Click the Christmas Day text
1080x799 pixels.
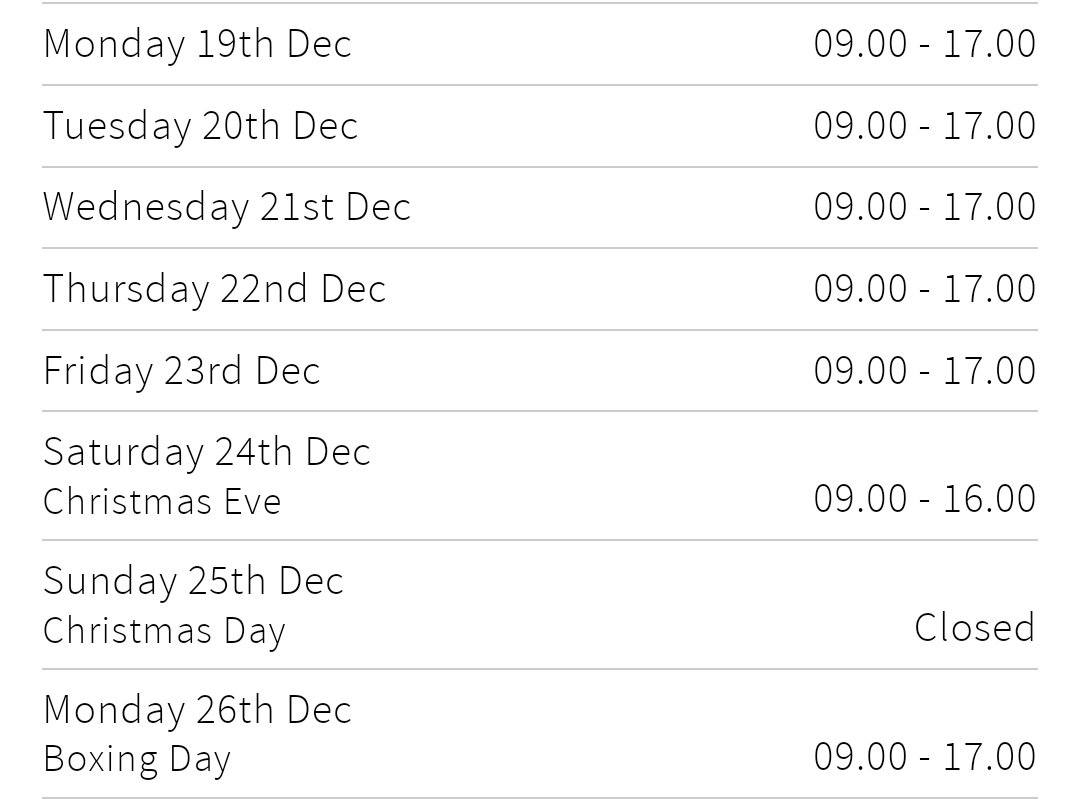[x=164, y=631]
